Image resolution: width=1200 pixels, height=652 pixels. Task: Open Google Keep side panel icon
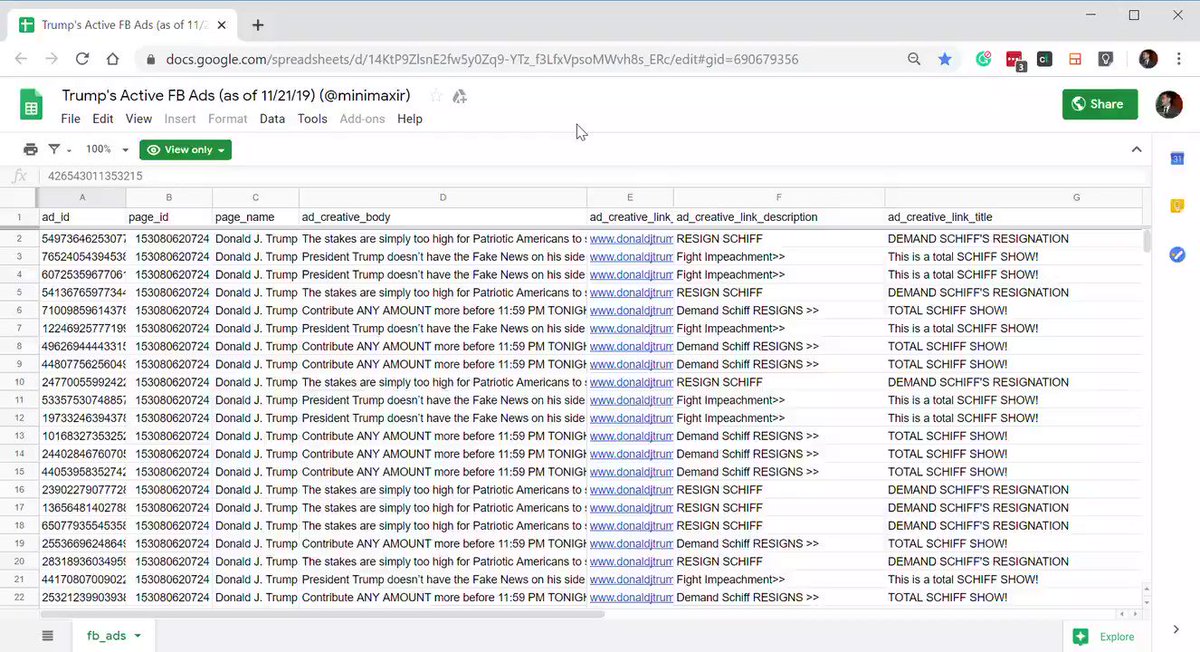coord(1177,207)
